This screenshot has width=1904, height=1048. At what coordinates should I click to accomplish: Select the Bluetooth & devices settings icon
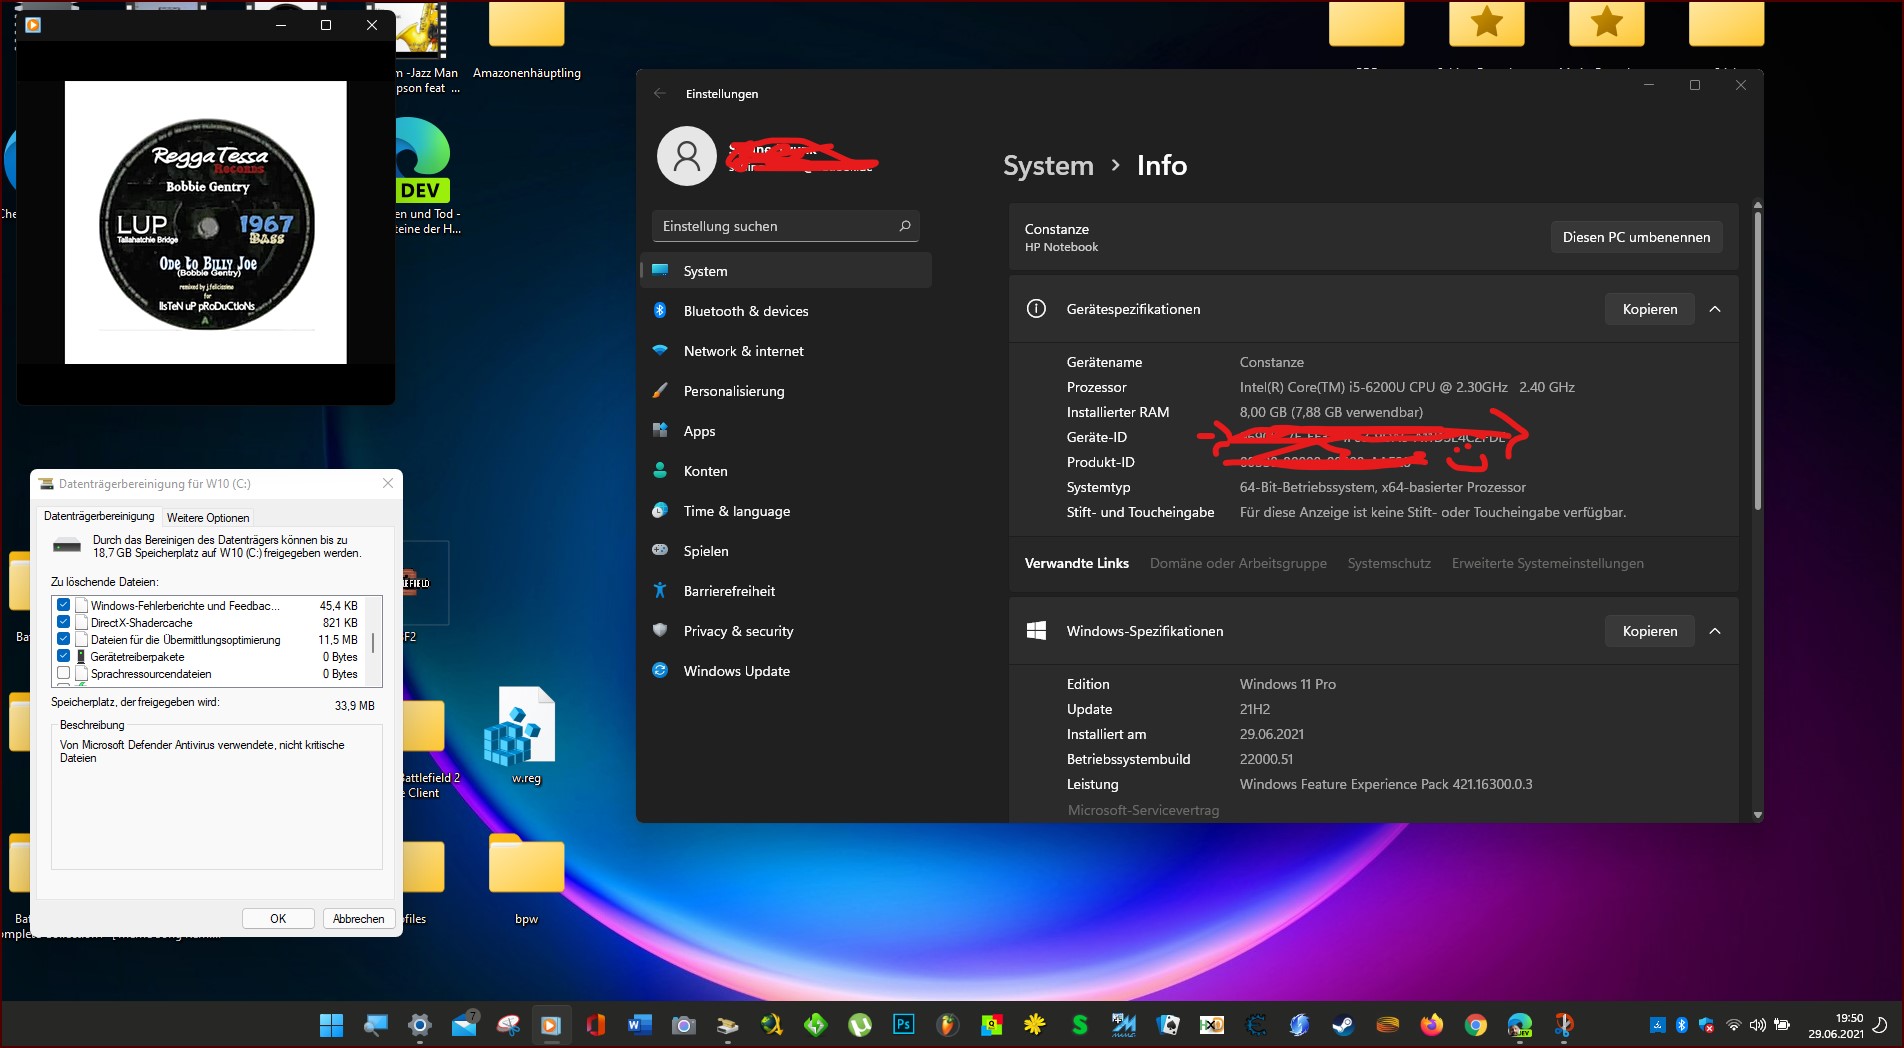click(661, 311)
